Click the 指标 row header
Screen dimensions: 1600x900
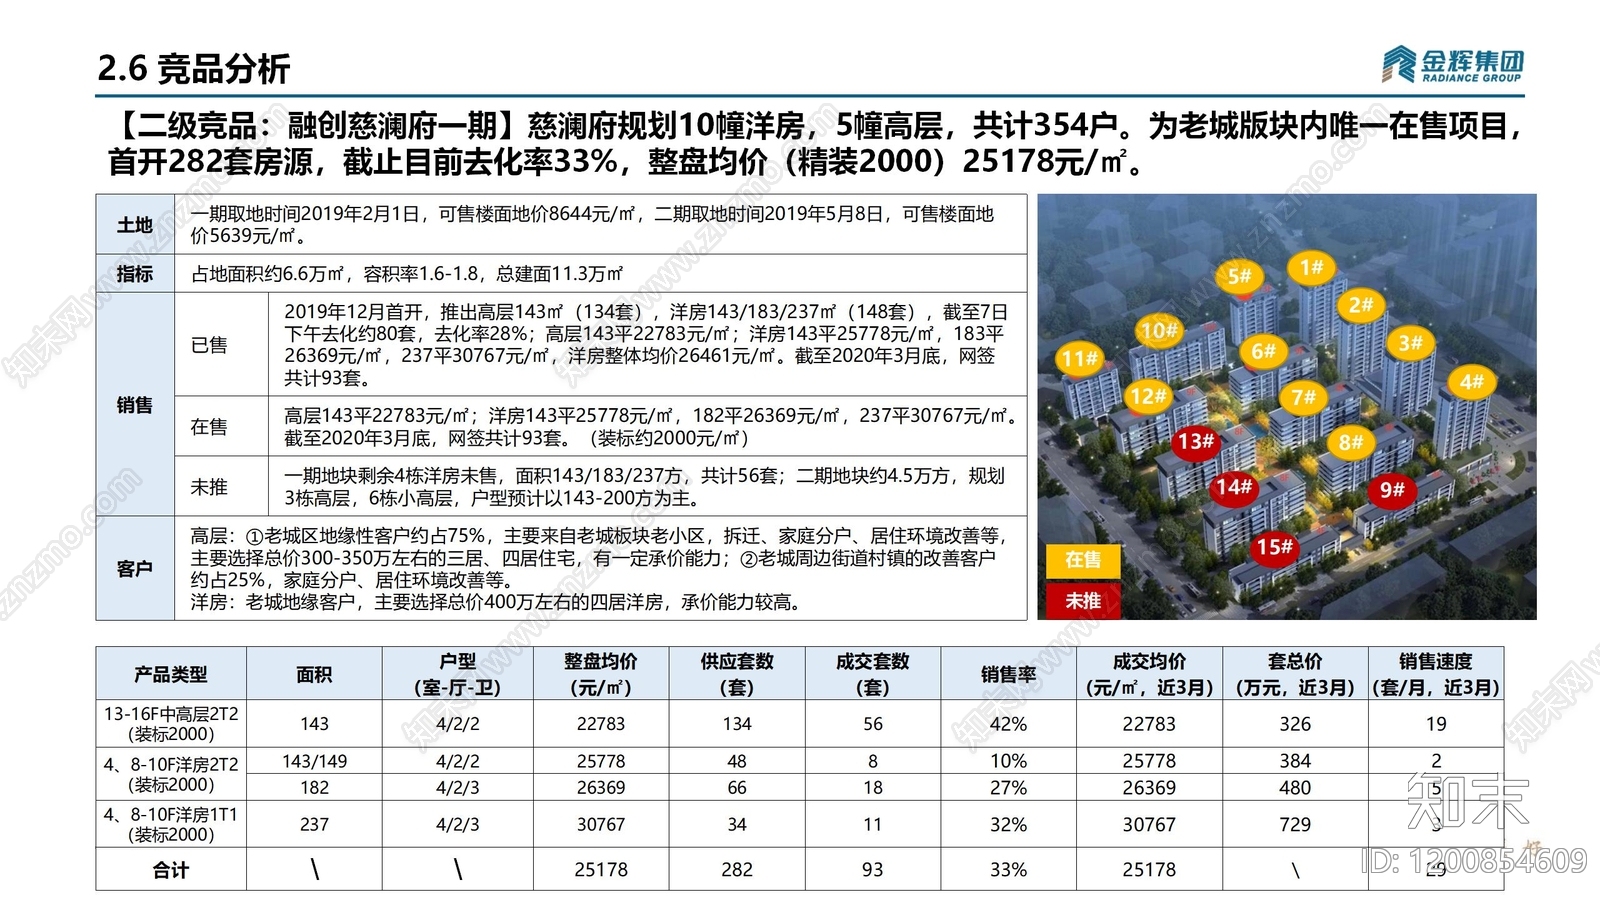pyautogui.click(x=135, y=274)
